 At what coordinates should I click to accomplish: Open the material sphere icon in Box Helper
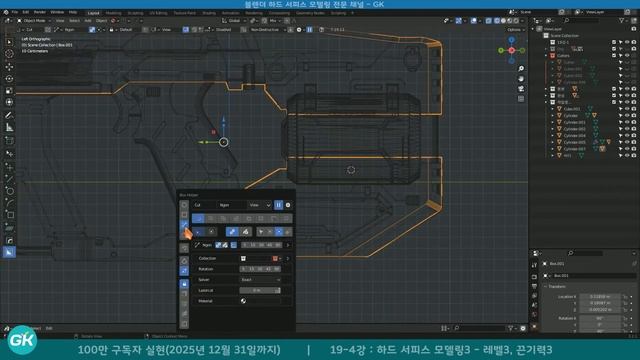point(243,301)
